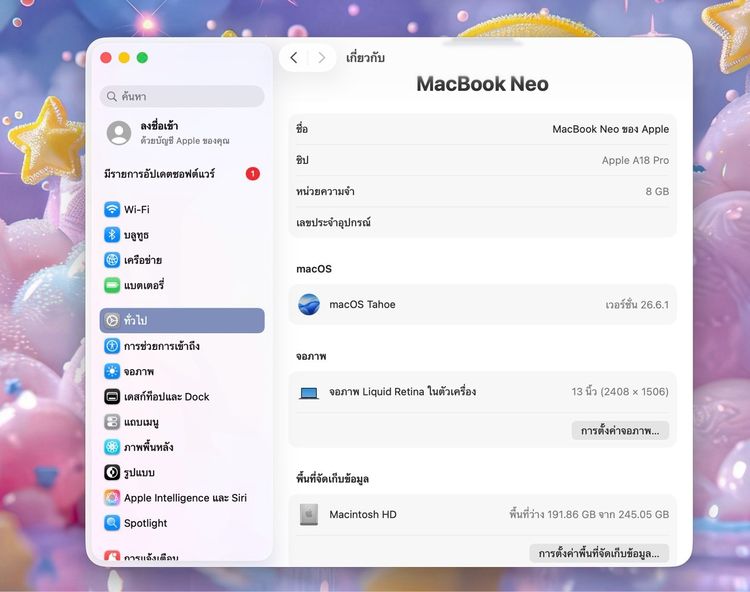Click จอภาพ Liquid Retina ในตัวเครื่อง label
Screen dimensions: 750x592
click(402, 392)
